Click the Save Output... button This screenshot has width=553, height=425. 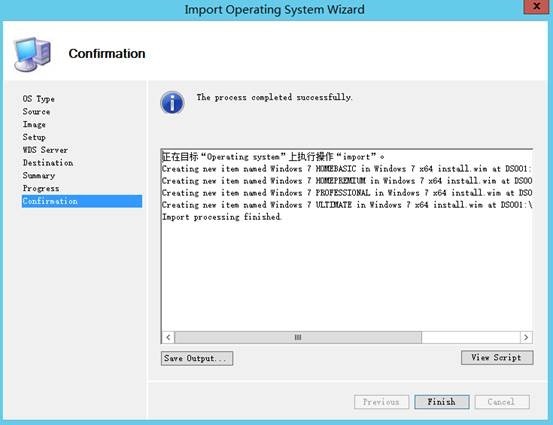(197, 358)
